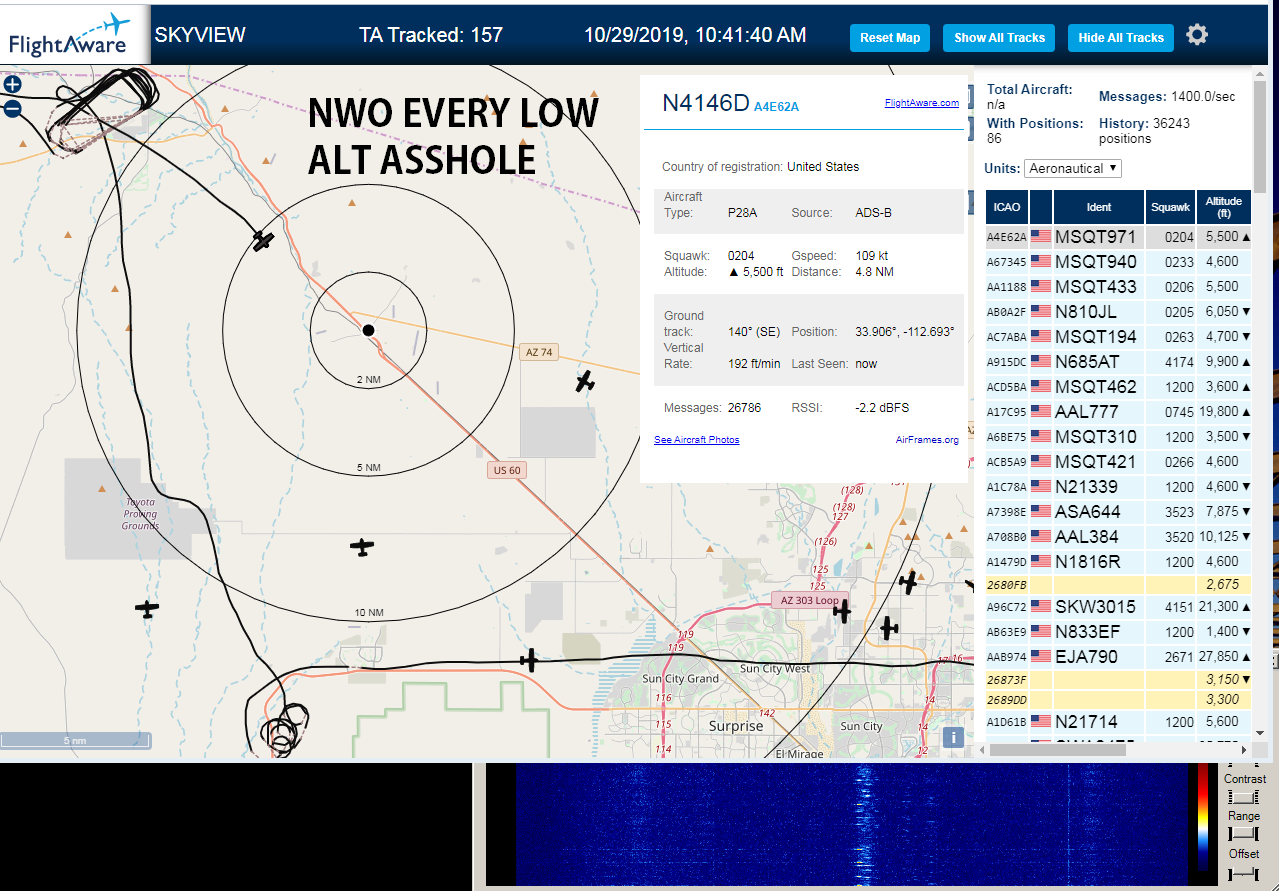This screenshot has width=1279, height=891.
Task: Select aircraft icon right of AZ 303 Loop label
Action: [842, 610]
